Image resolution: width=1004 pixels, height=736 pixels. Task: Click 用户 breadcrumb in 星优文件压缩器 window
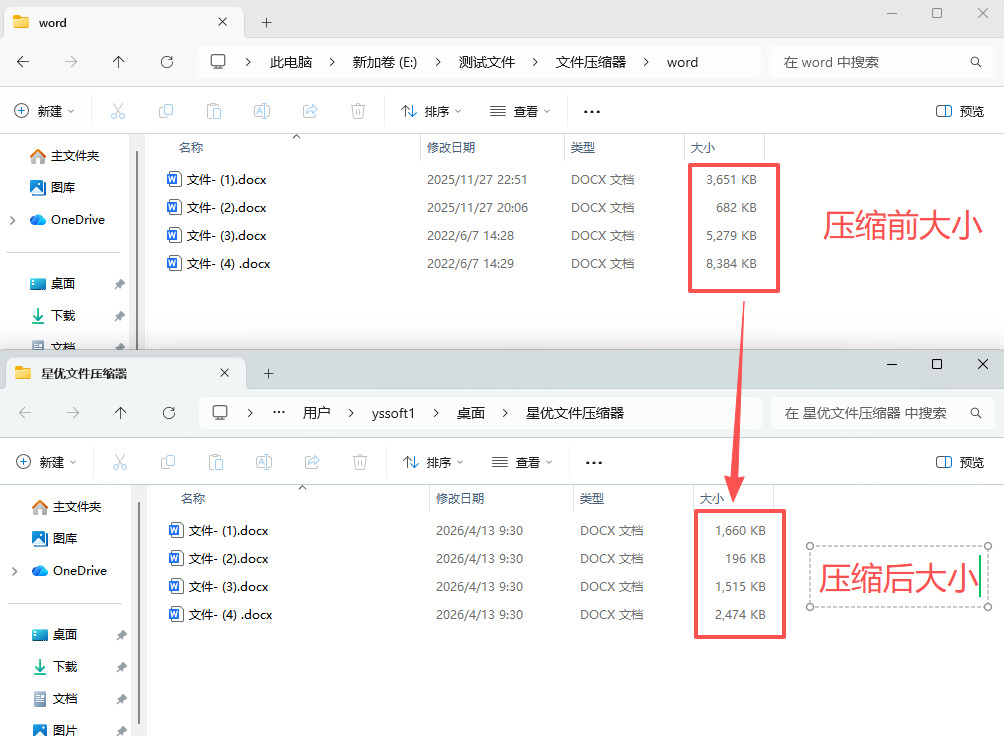pyautogui.click(x=316, y=413)
